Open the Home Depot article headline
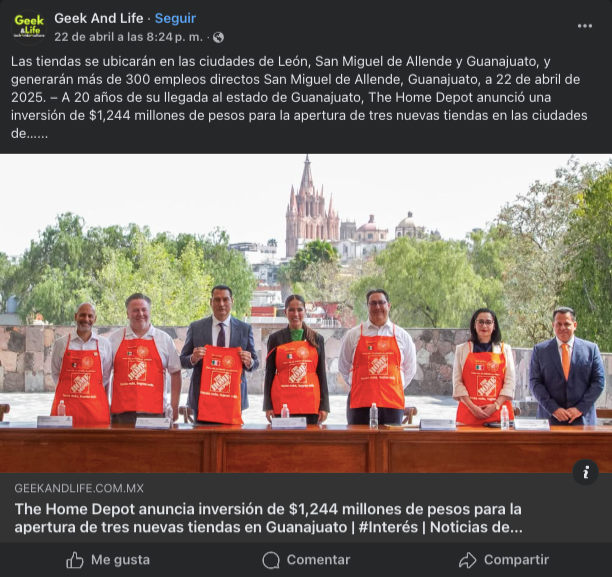Screen dimensions: 612x577 (269, 518)
